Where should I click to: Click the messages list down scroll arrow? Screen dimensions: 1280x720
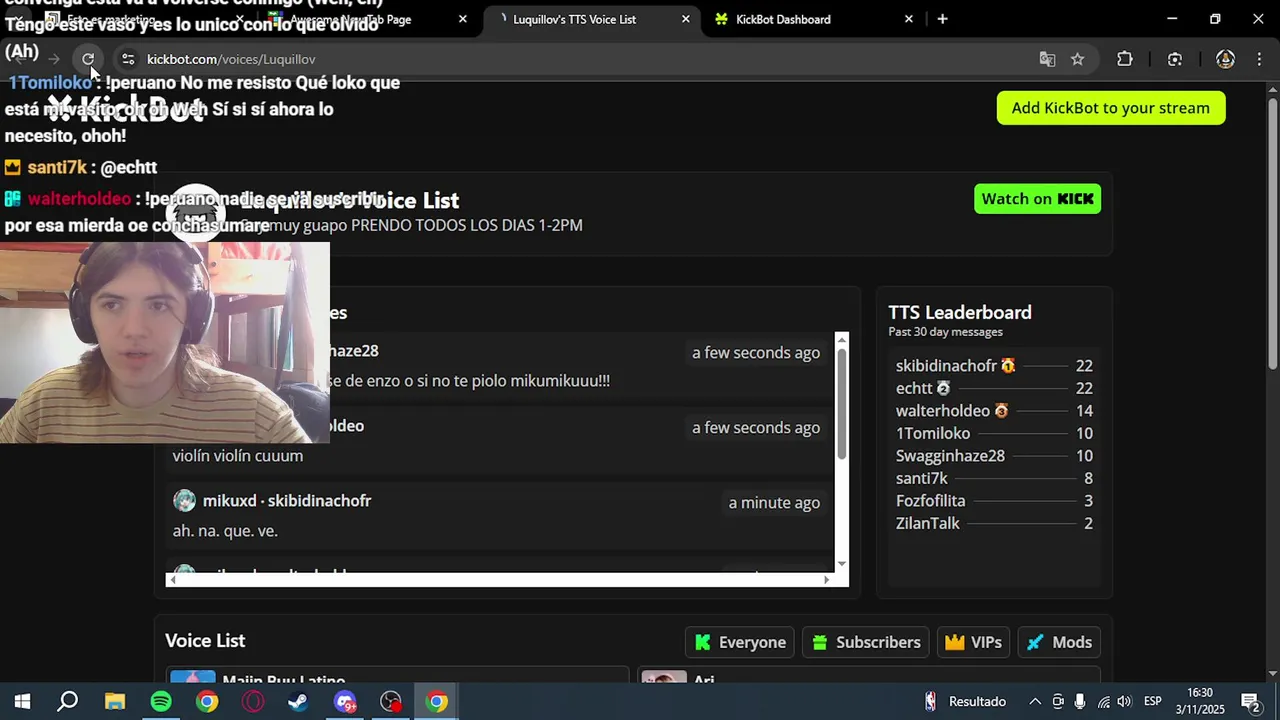click(x=841, y=564)
